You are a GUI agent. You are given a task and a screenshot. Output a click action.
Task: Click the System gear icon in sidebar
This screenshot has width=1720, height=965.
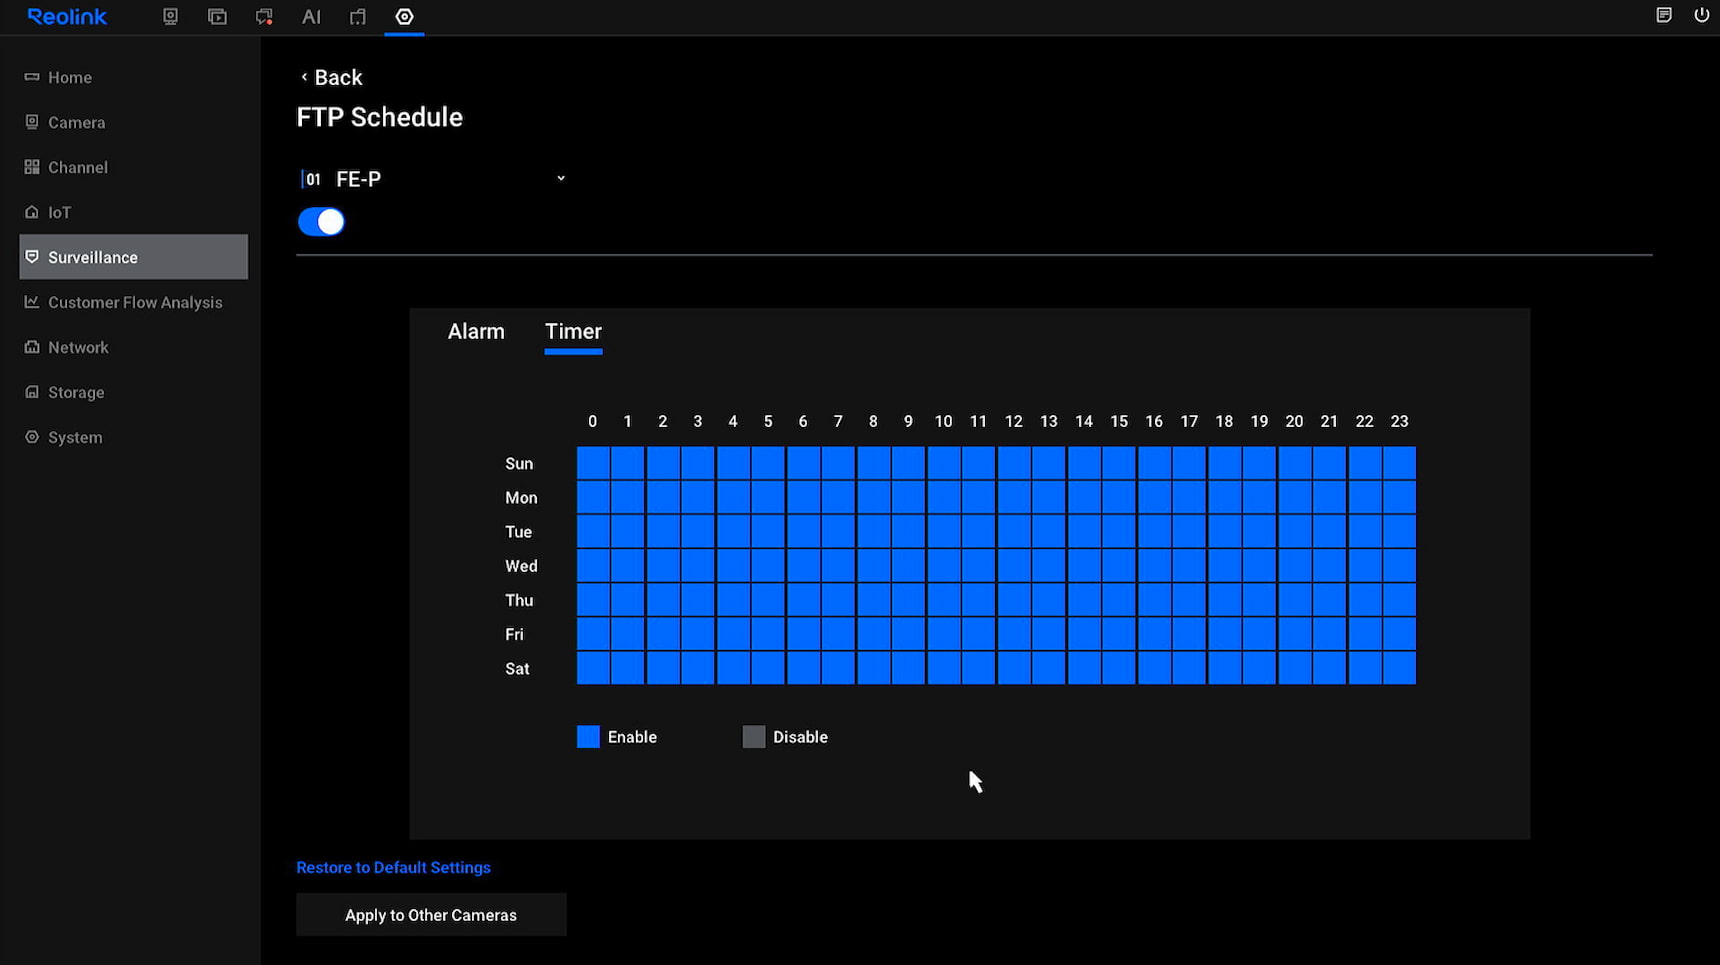tap(32, 437)
